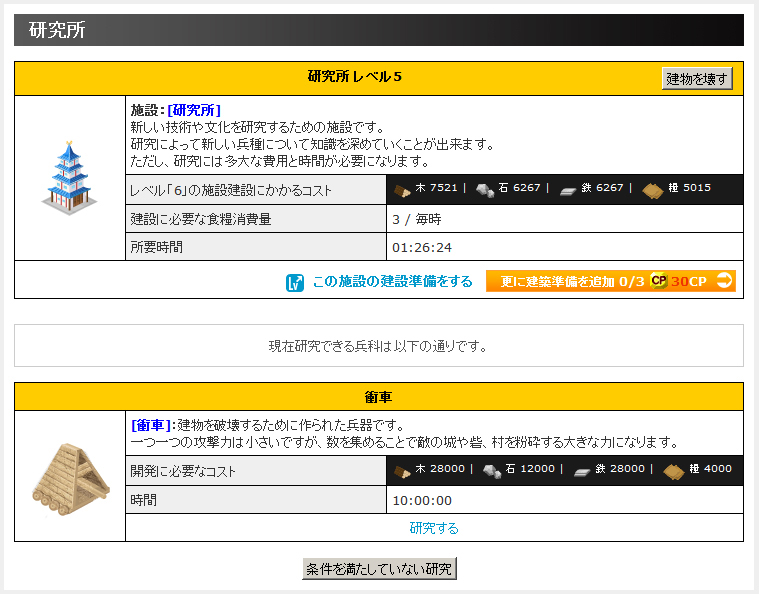The height and width of the screenshot is (594, 759).
Task: Click the battering ram unit image
Action: pos(69,475)
